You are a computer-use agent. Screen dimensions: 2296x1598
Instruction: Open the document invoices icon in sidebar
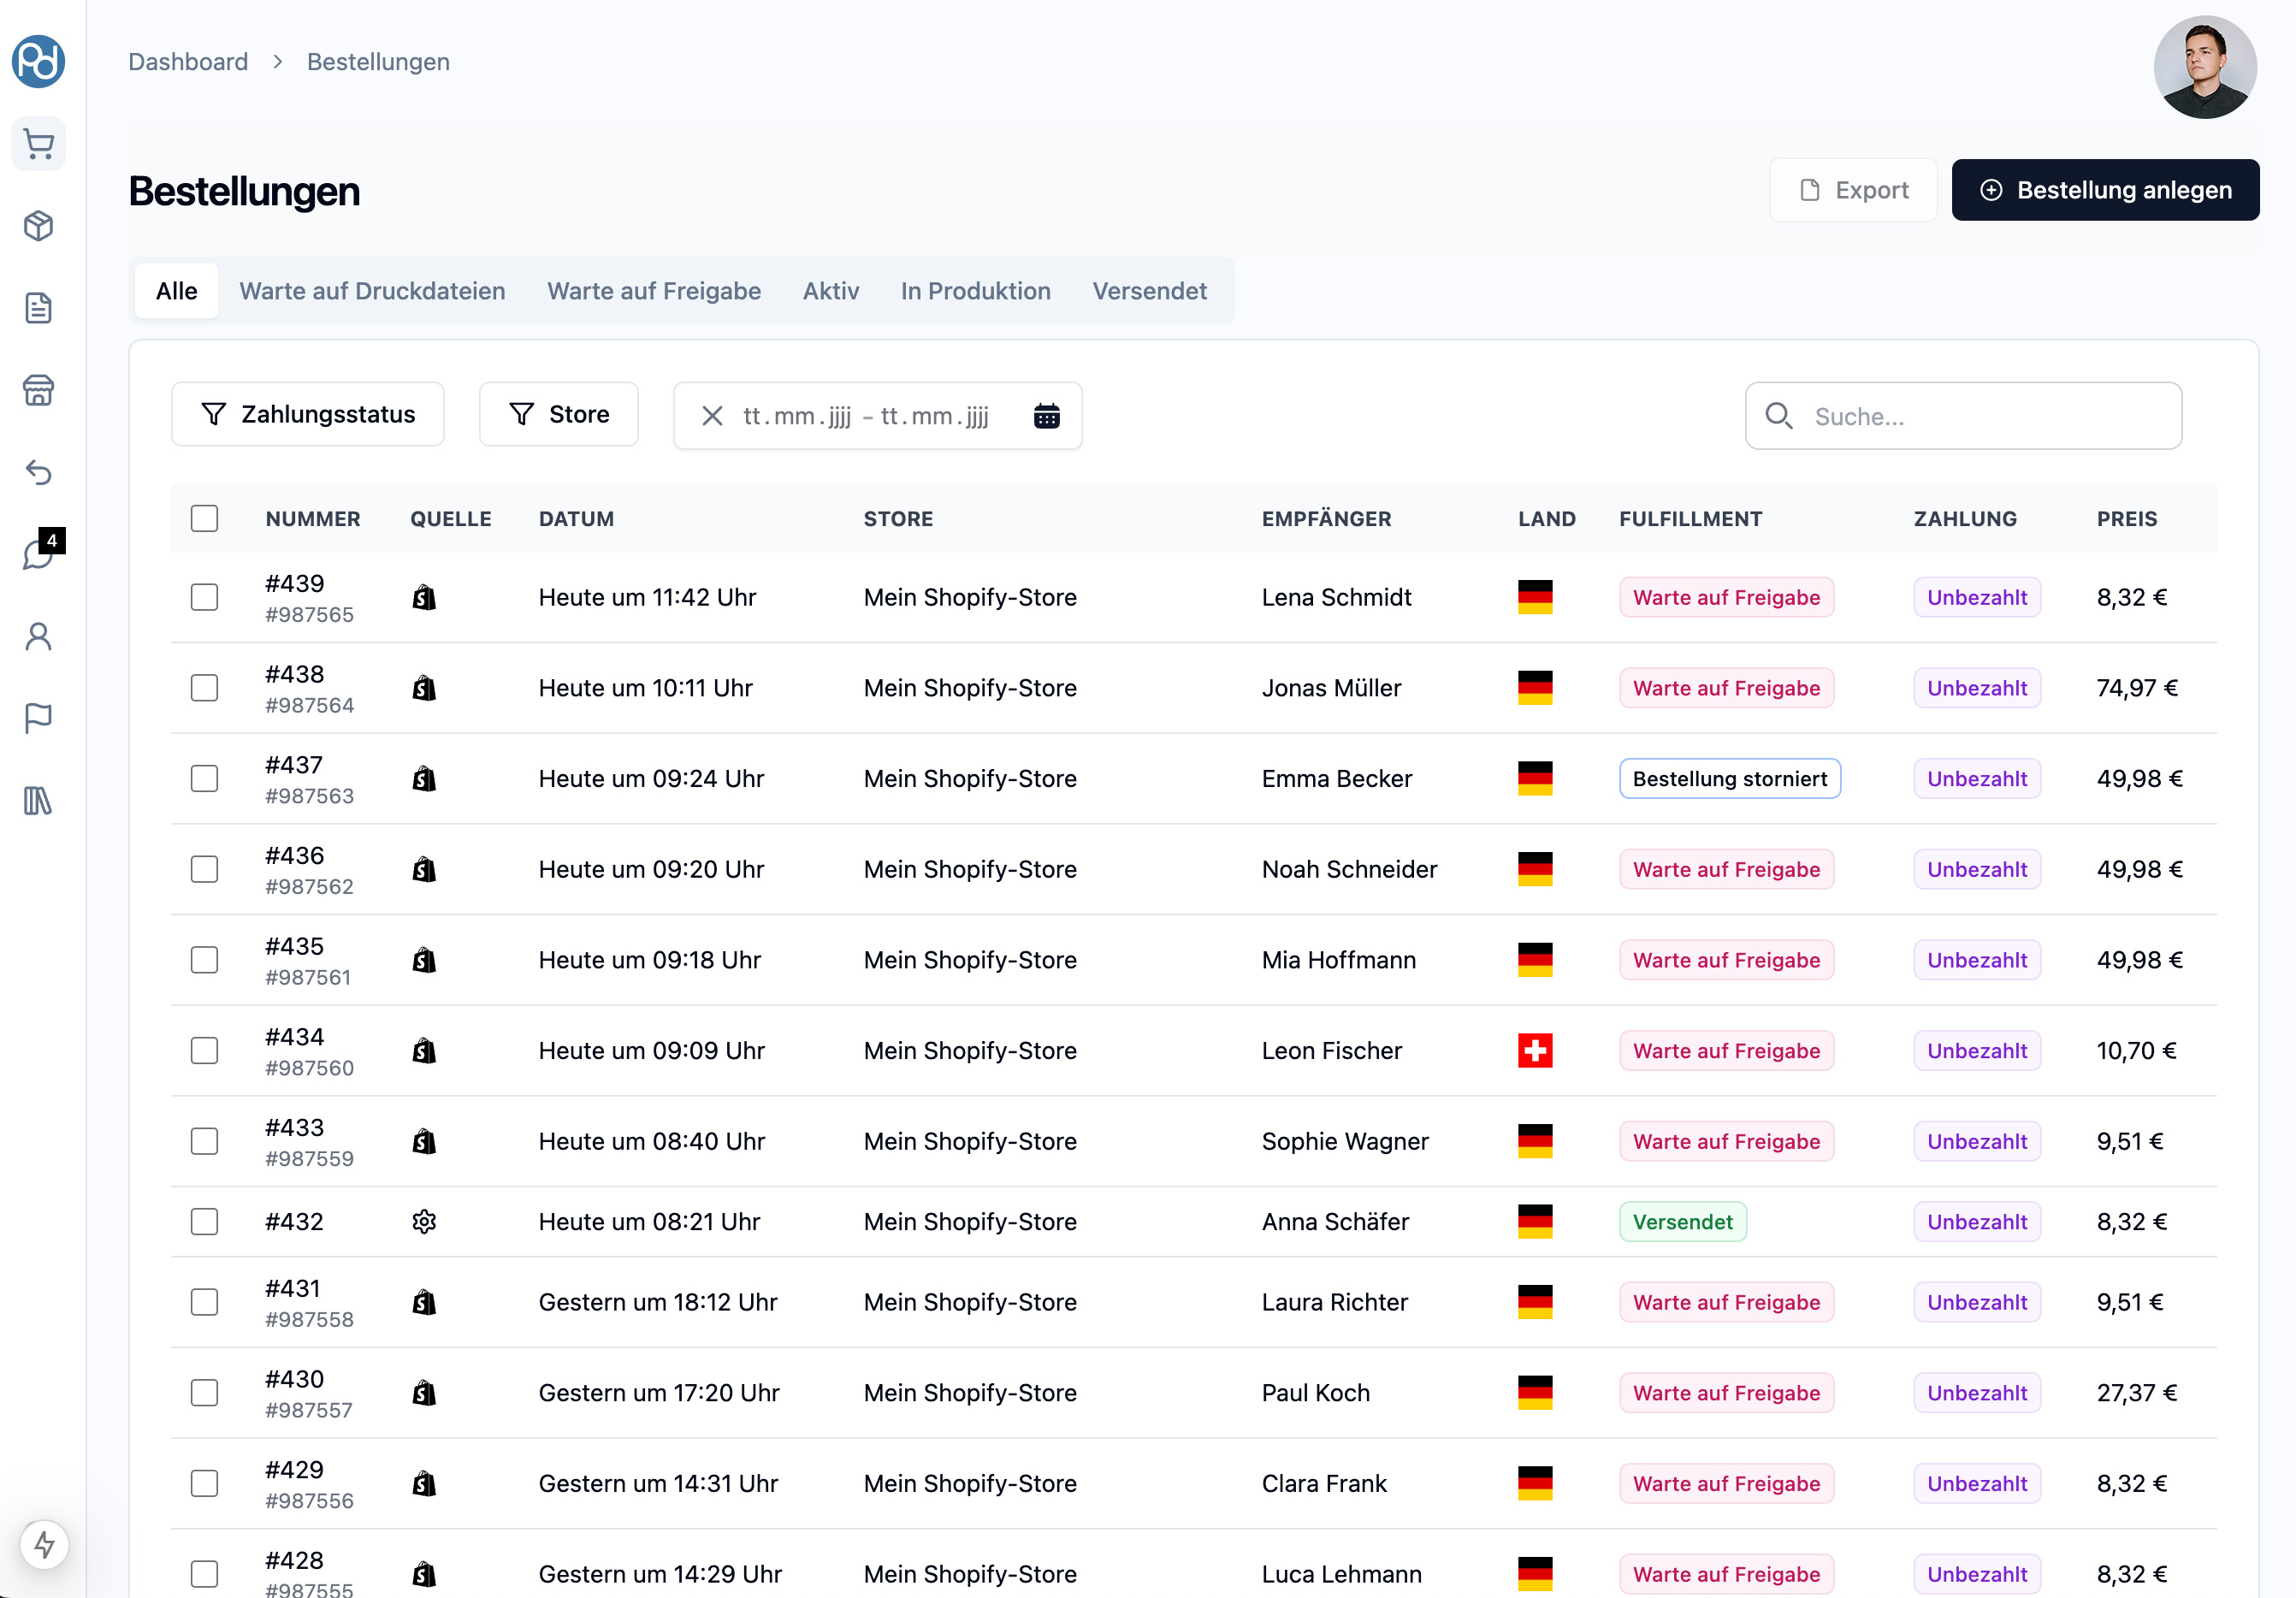point(38,308)
